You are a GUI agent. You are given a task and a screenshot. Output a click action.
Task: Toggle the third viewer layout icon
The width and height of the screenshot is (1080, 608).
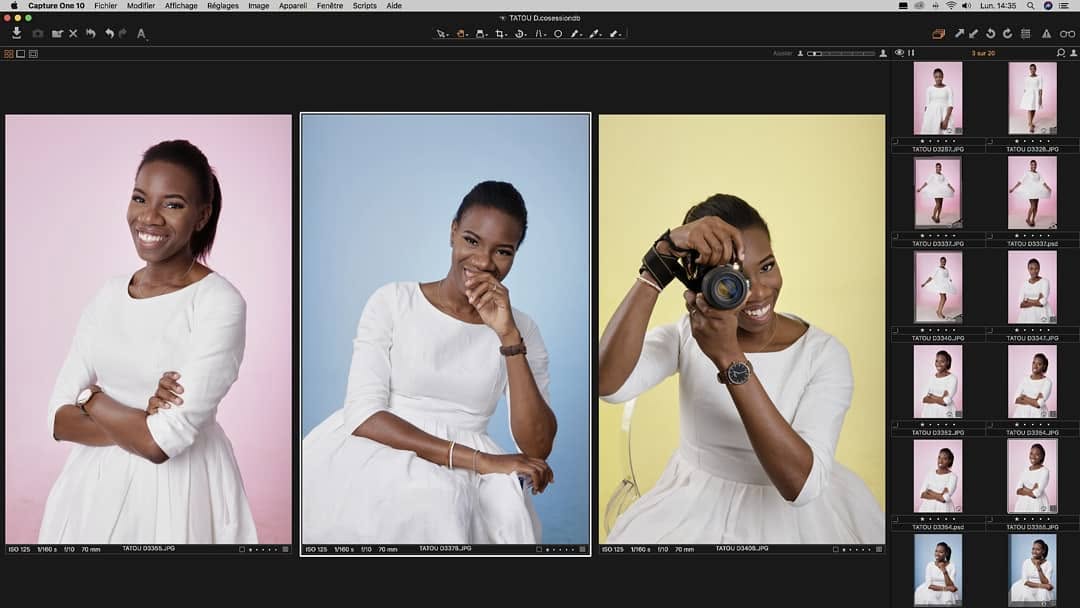click(x=33, y=54)
